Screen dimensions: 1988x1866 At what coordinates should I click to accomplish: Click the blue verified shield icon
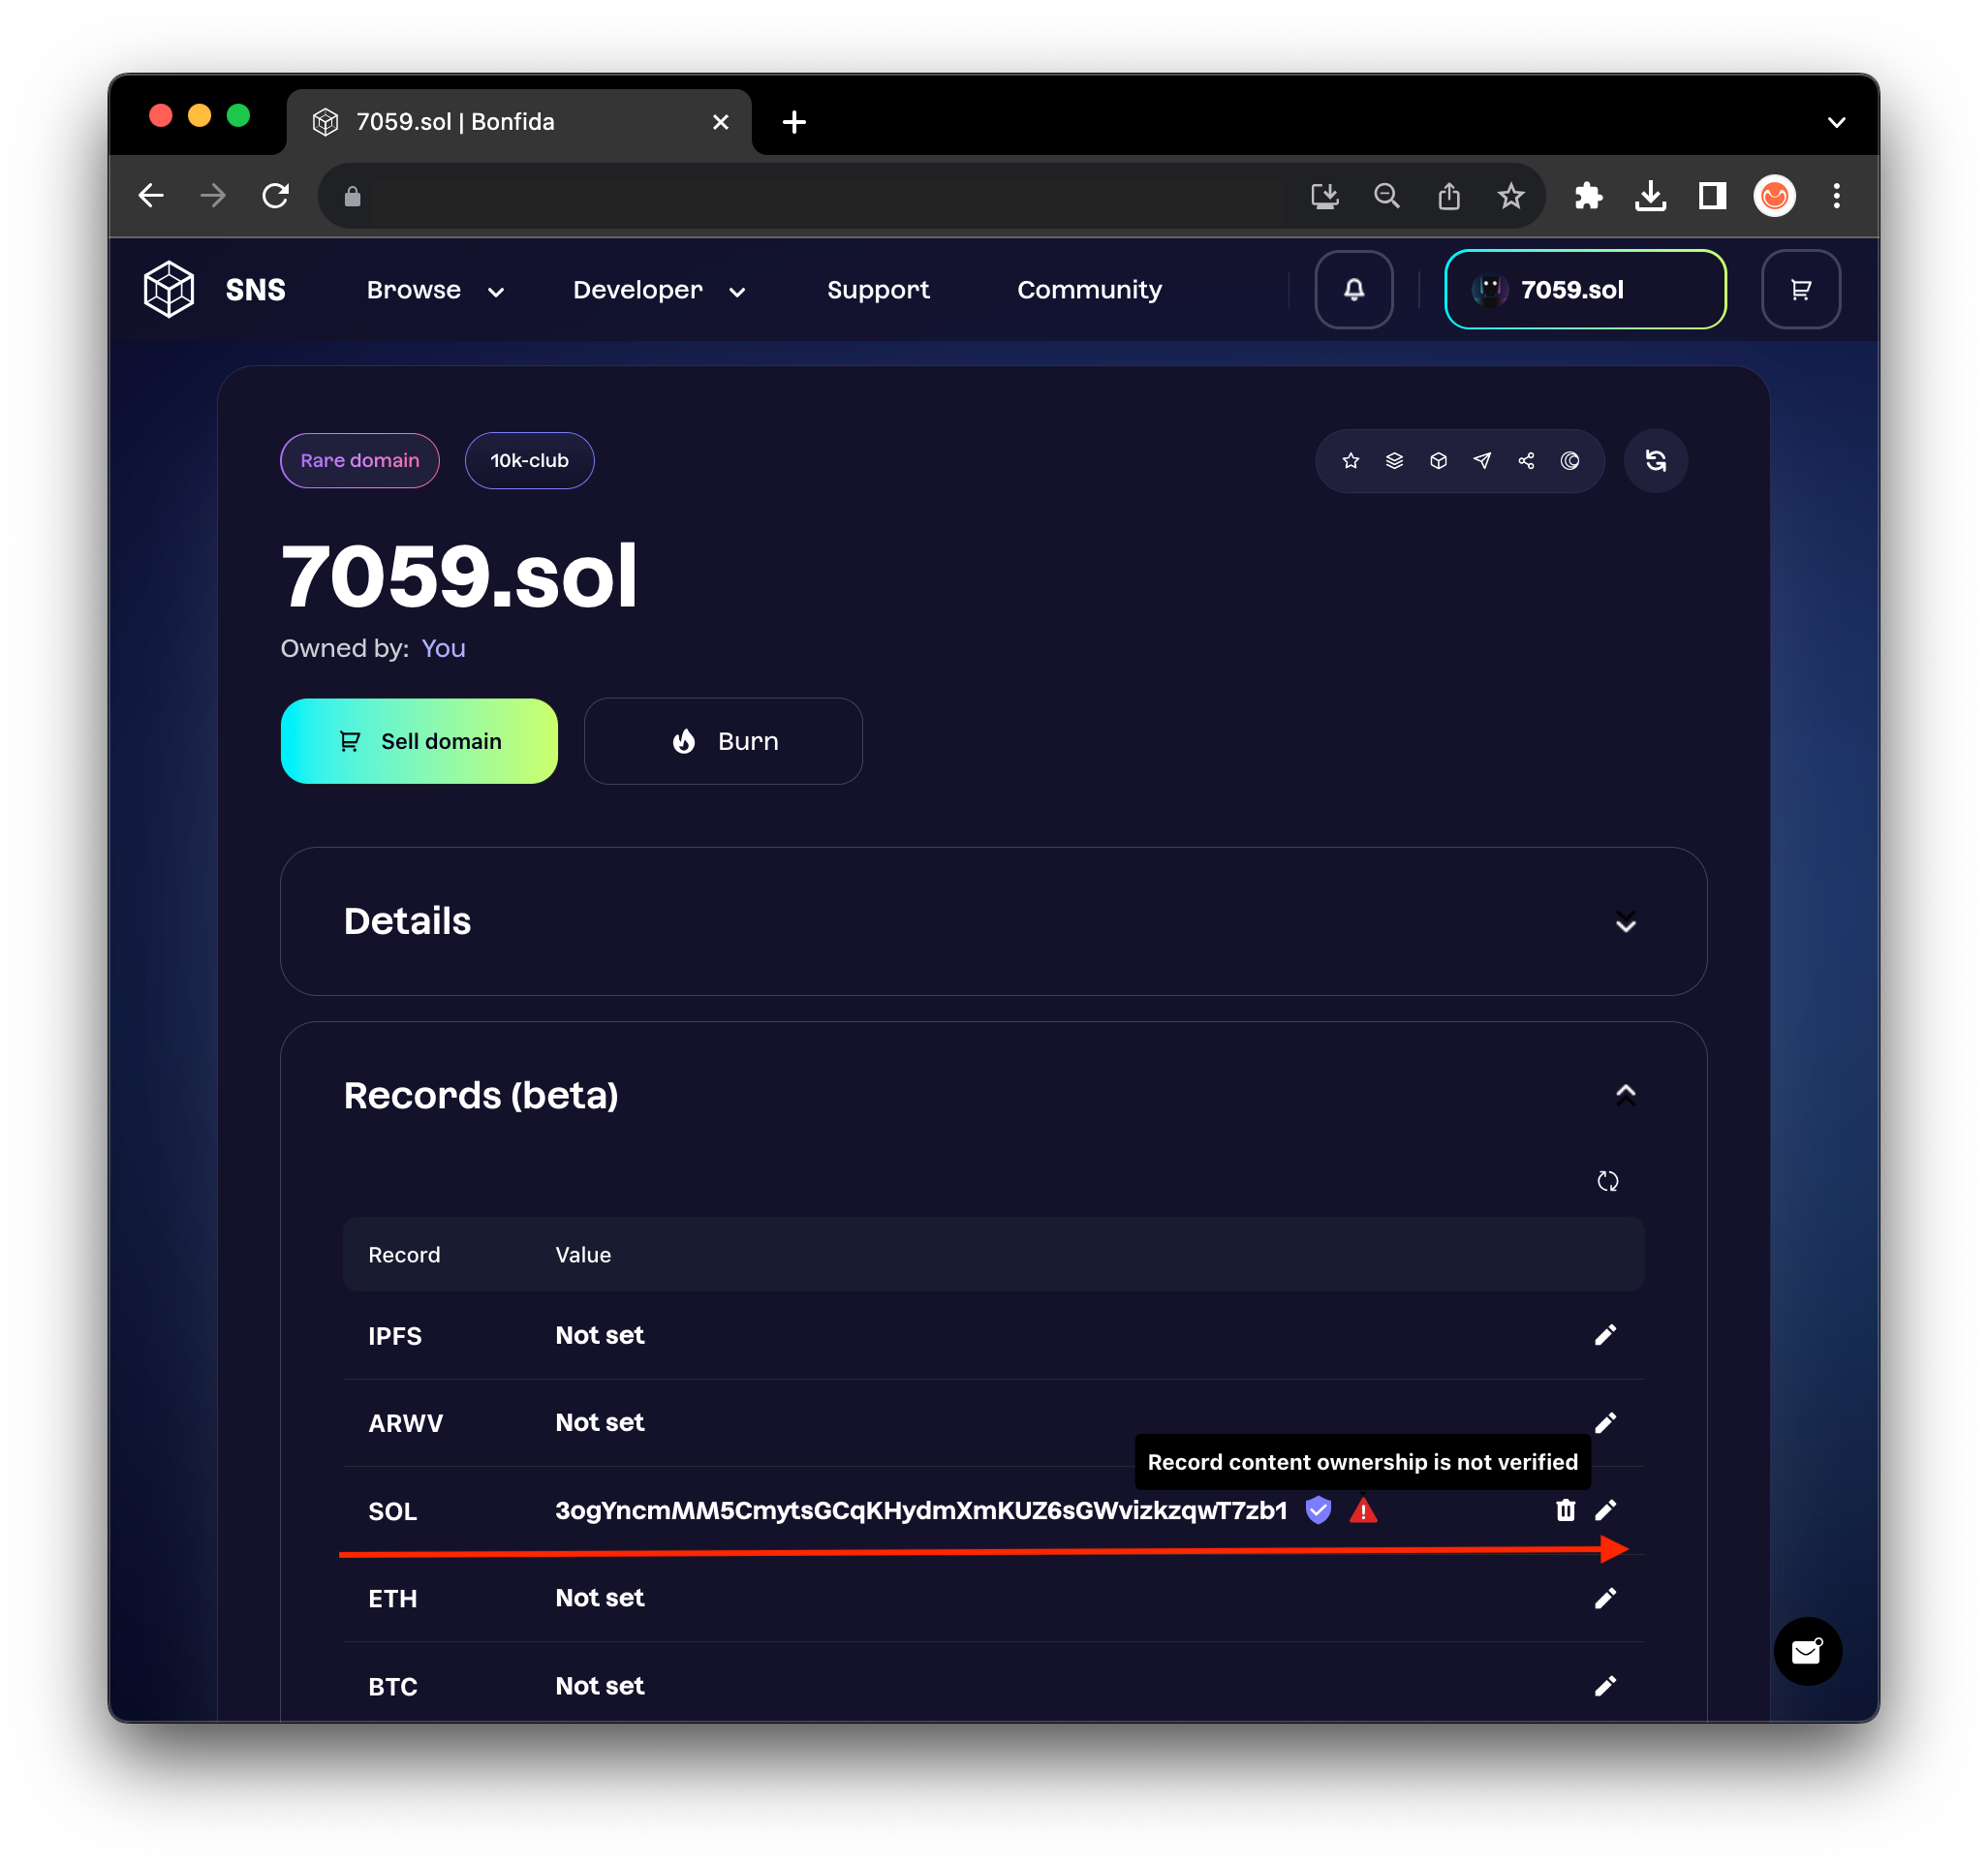pyautogui.click(x=1318, y=1510)
